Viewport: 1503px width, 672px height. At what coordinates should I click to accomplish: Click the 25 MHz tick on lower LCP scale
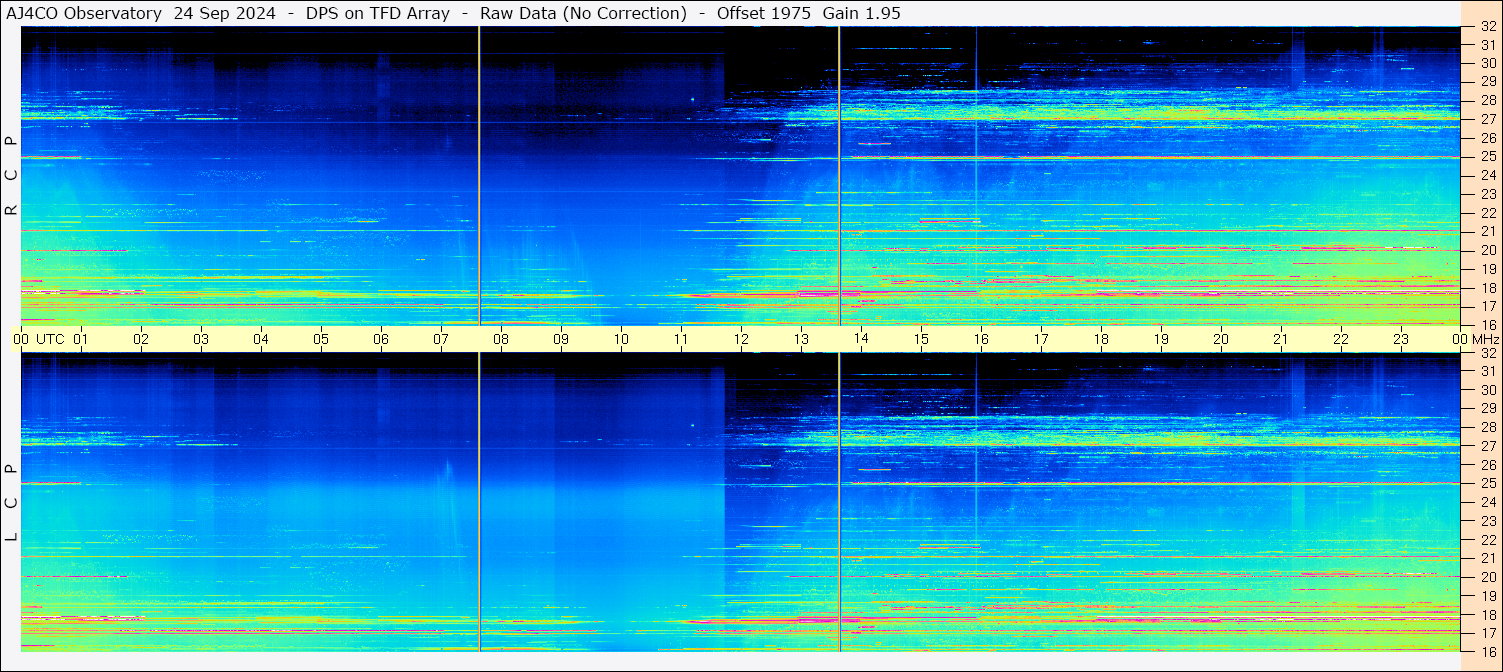click(1487, 484)
